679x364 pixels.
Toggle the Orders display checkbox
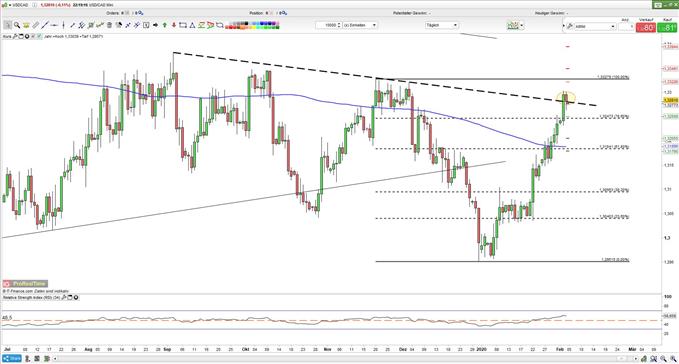128,13
